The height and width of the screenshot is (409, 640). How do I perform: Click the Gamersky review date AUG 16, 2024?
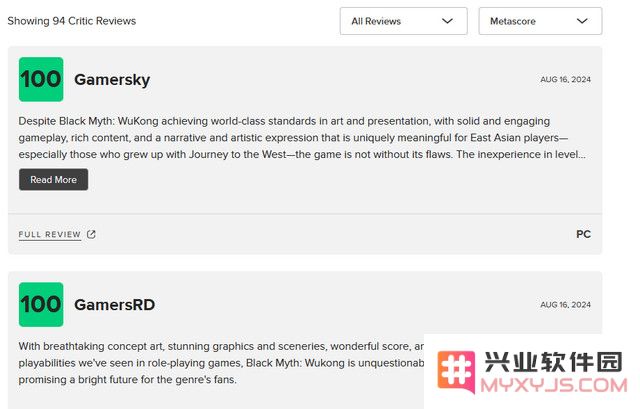click(x=565, y=80)
